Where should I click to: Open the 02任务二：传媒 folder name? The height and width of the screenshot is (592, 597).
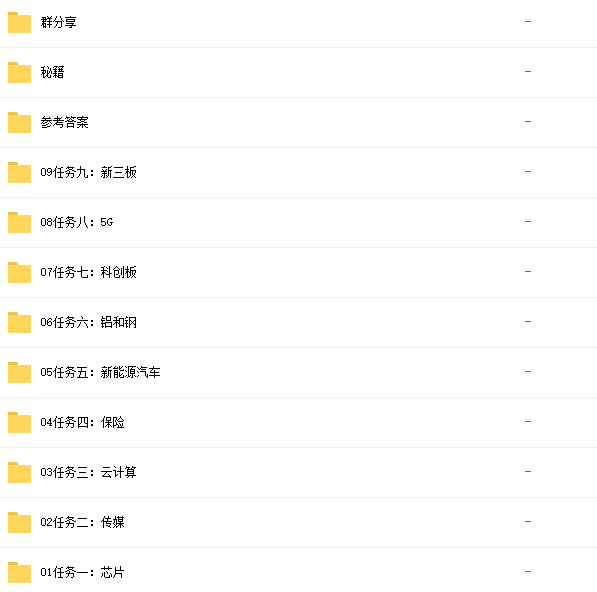(x=82, y=522)
